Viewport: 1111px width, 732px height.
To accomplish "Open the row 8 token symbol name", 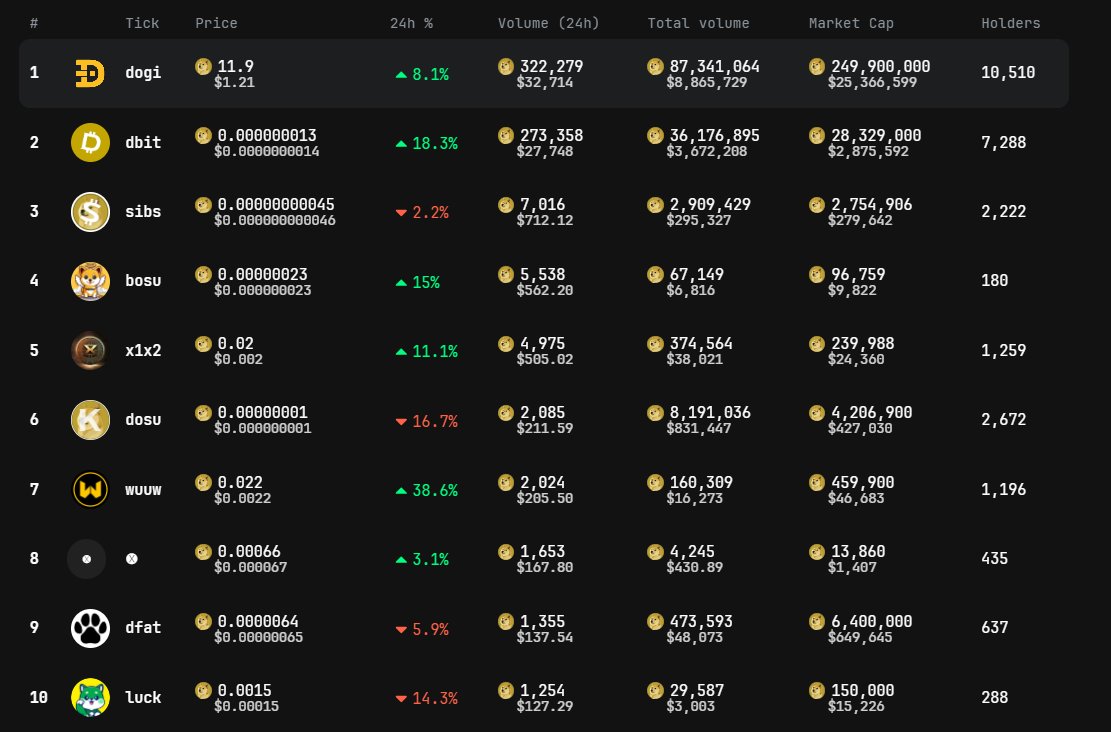I will [x=132, y=558].
